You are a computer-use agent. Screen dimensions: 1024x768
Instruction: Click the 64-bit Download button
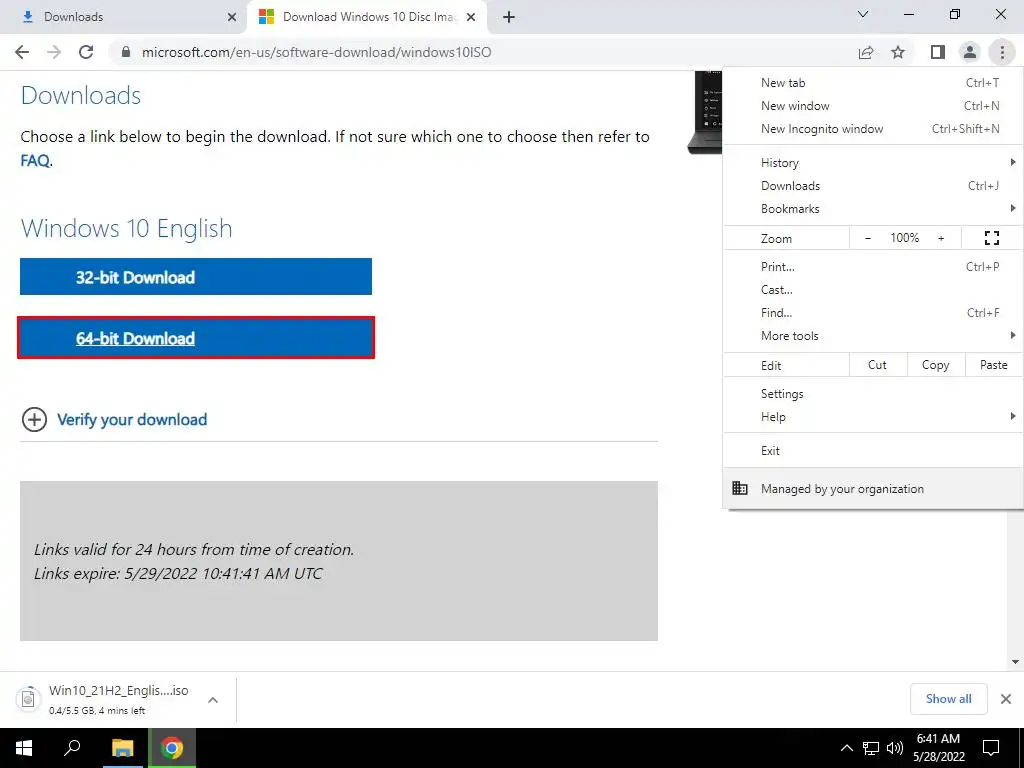click(196, 338)
